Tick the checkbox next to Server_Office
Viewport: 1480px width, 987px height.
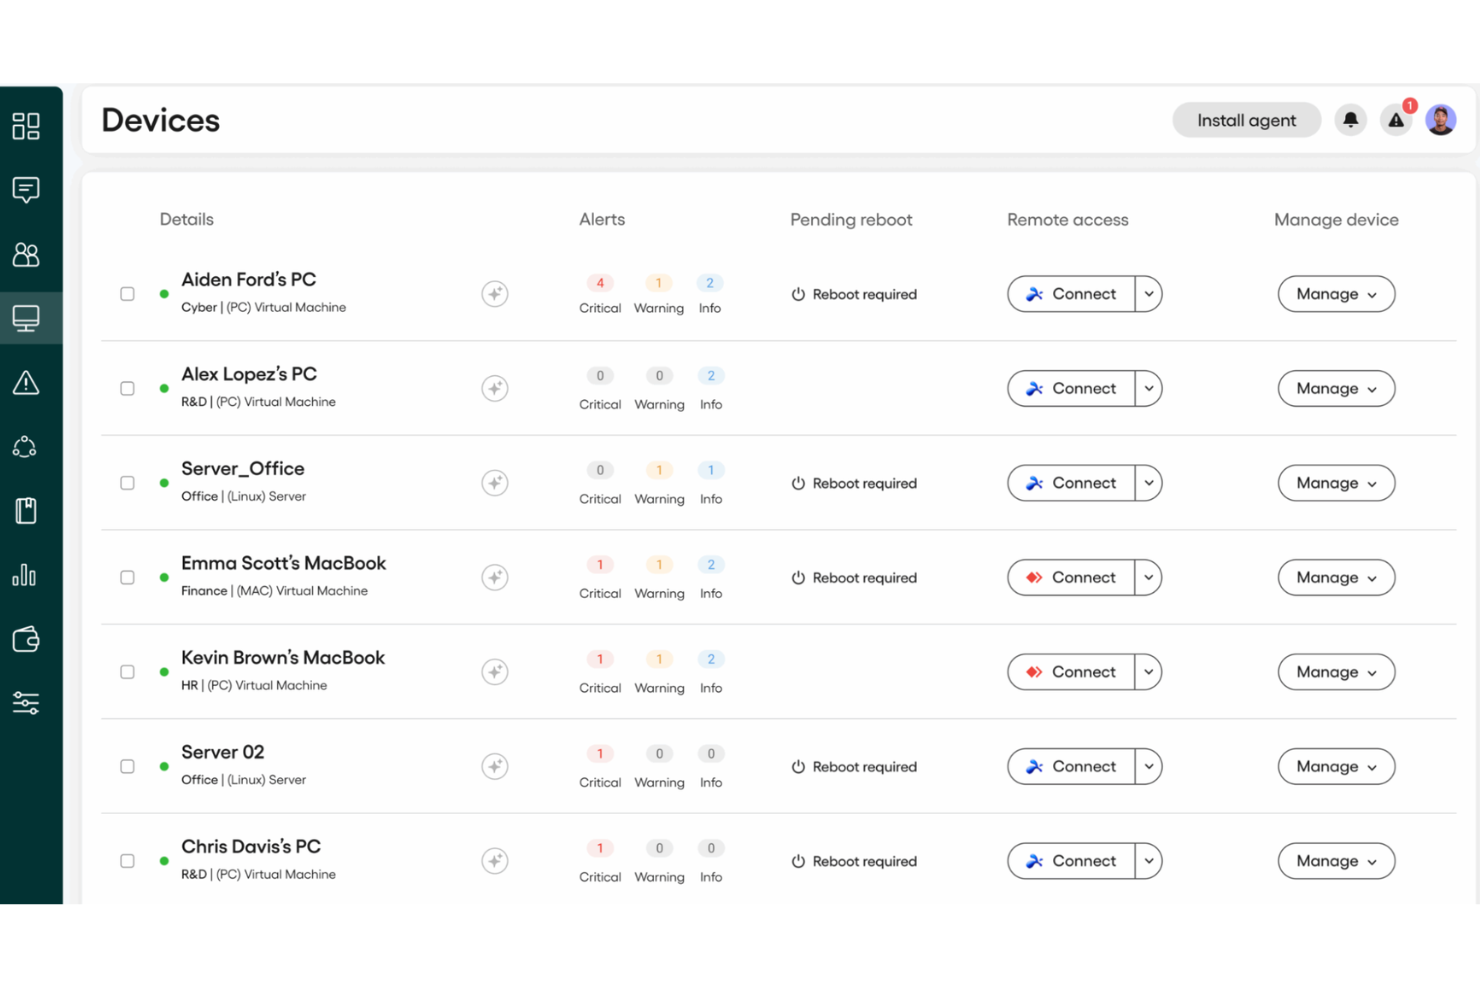127,482
